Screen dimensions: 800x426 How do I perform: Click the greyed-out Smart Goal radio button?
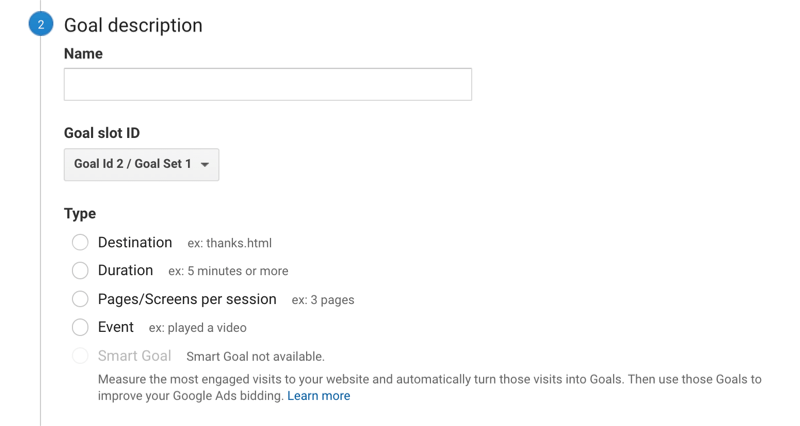pyautogui.click(x=80, y=356)
